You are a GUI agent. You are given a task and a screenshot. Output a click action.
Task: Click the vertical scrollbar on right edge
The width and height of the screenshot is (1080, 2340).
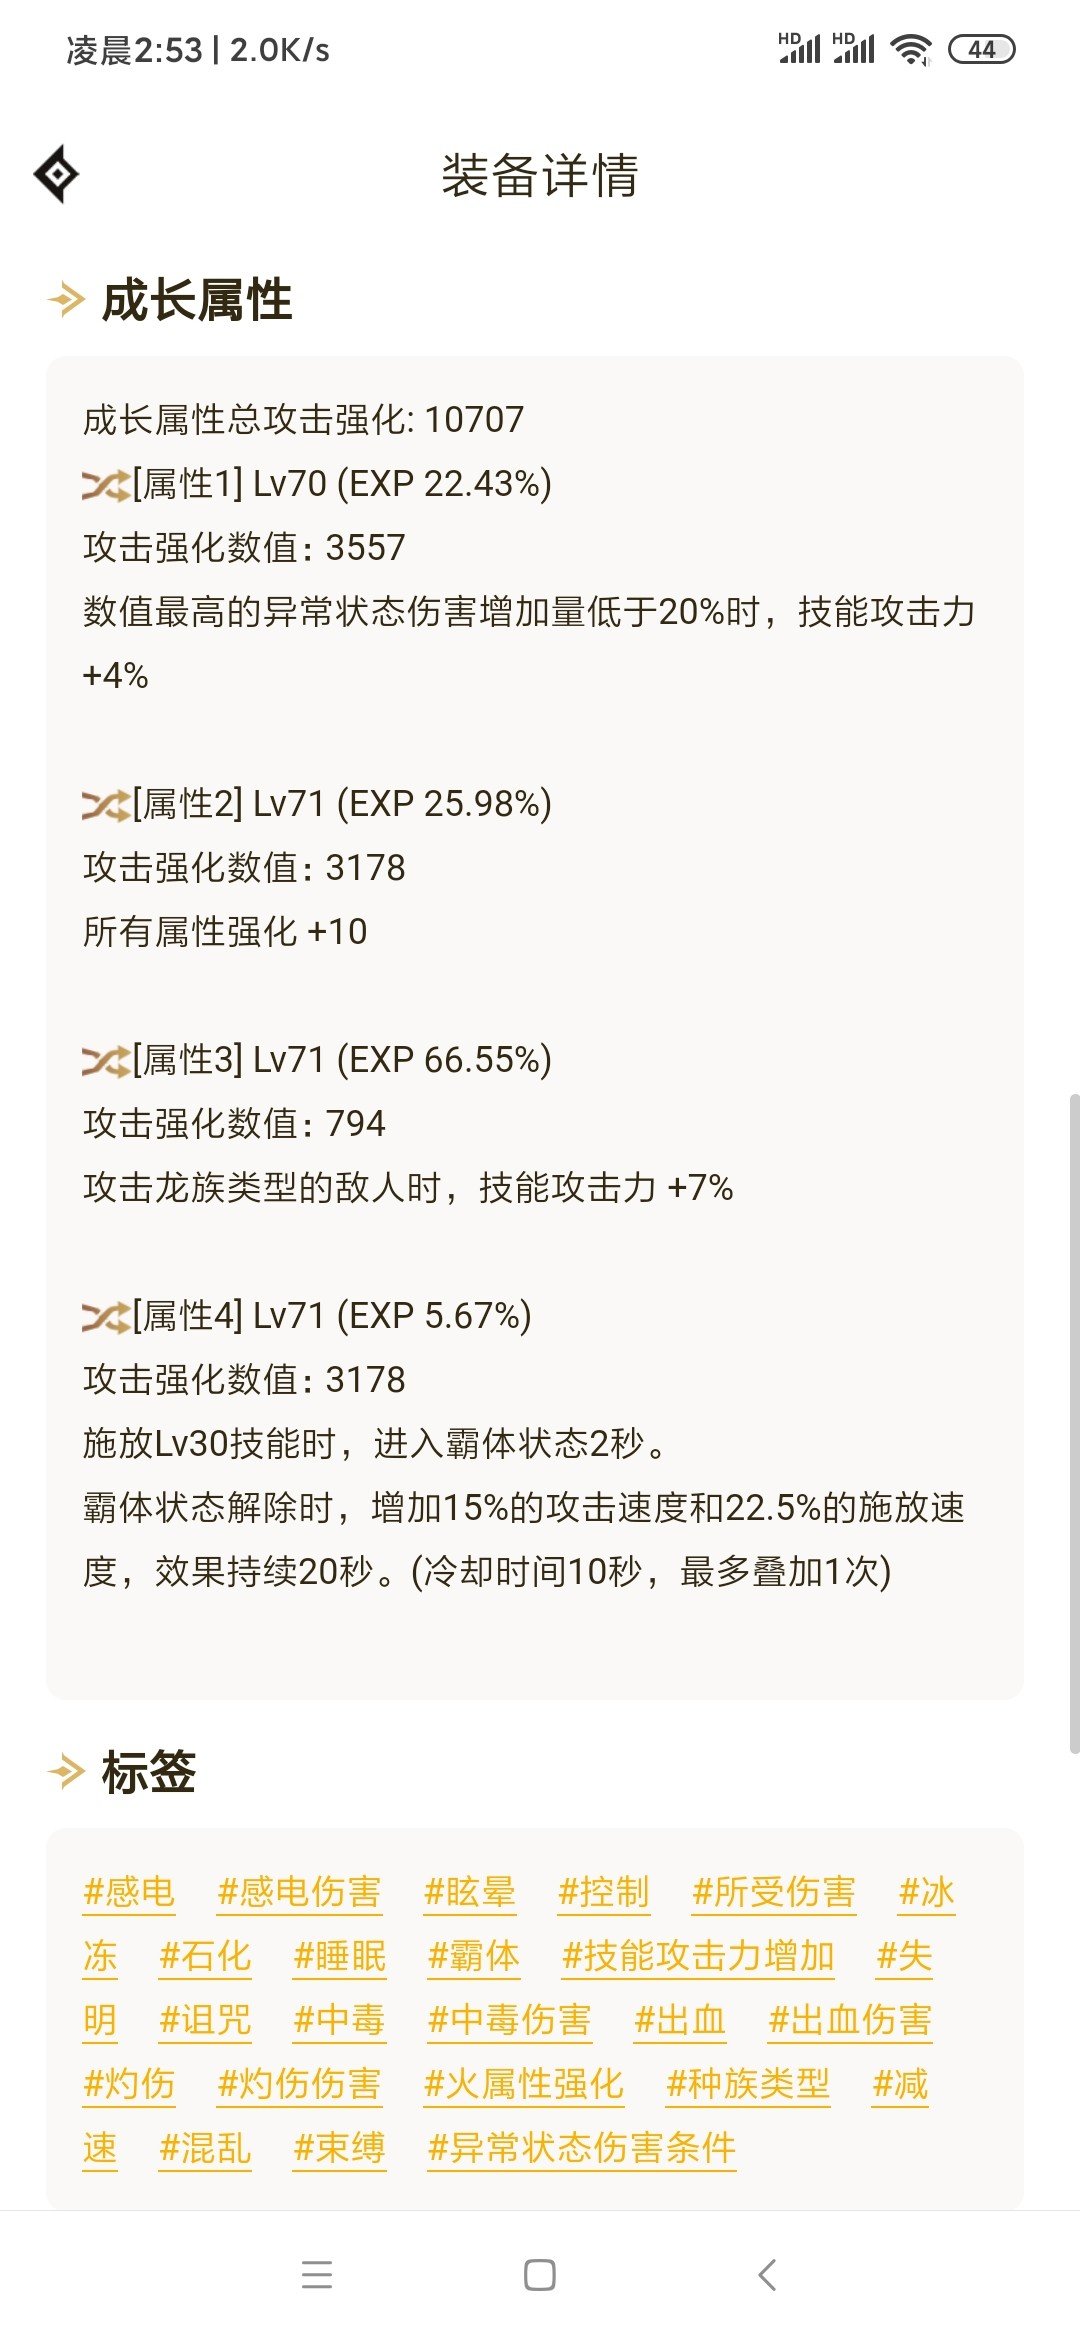pyautogui.click(x=1074, y=1424)
